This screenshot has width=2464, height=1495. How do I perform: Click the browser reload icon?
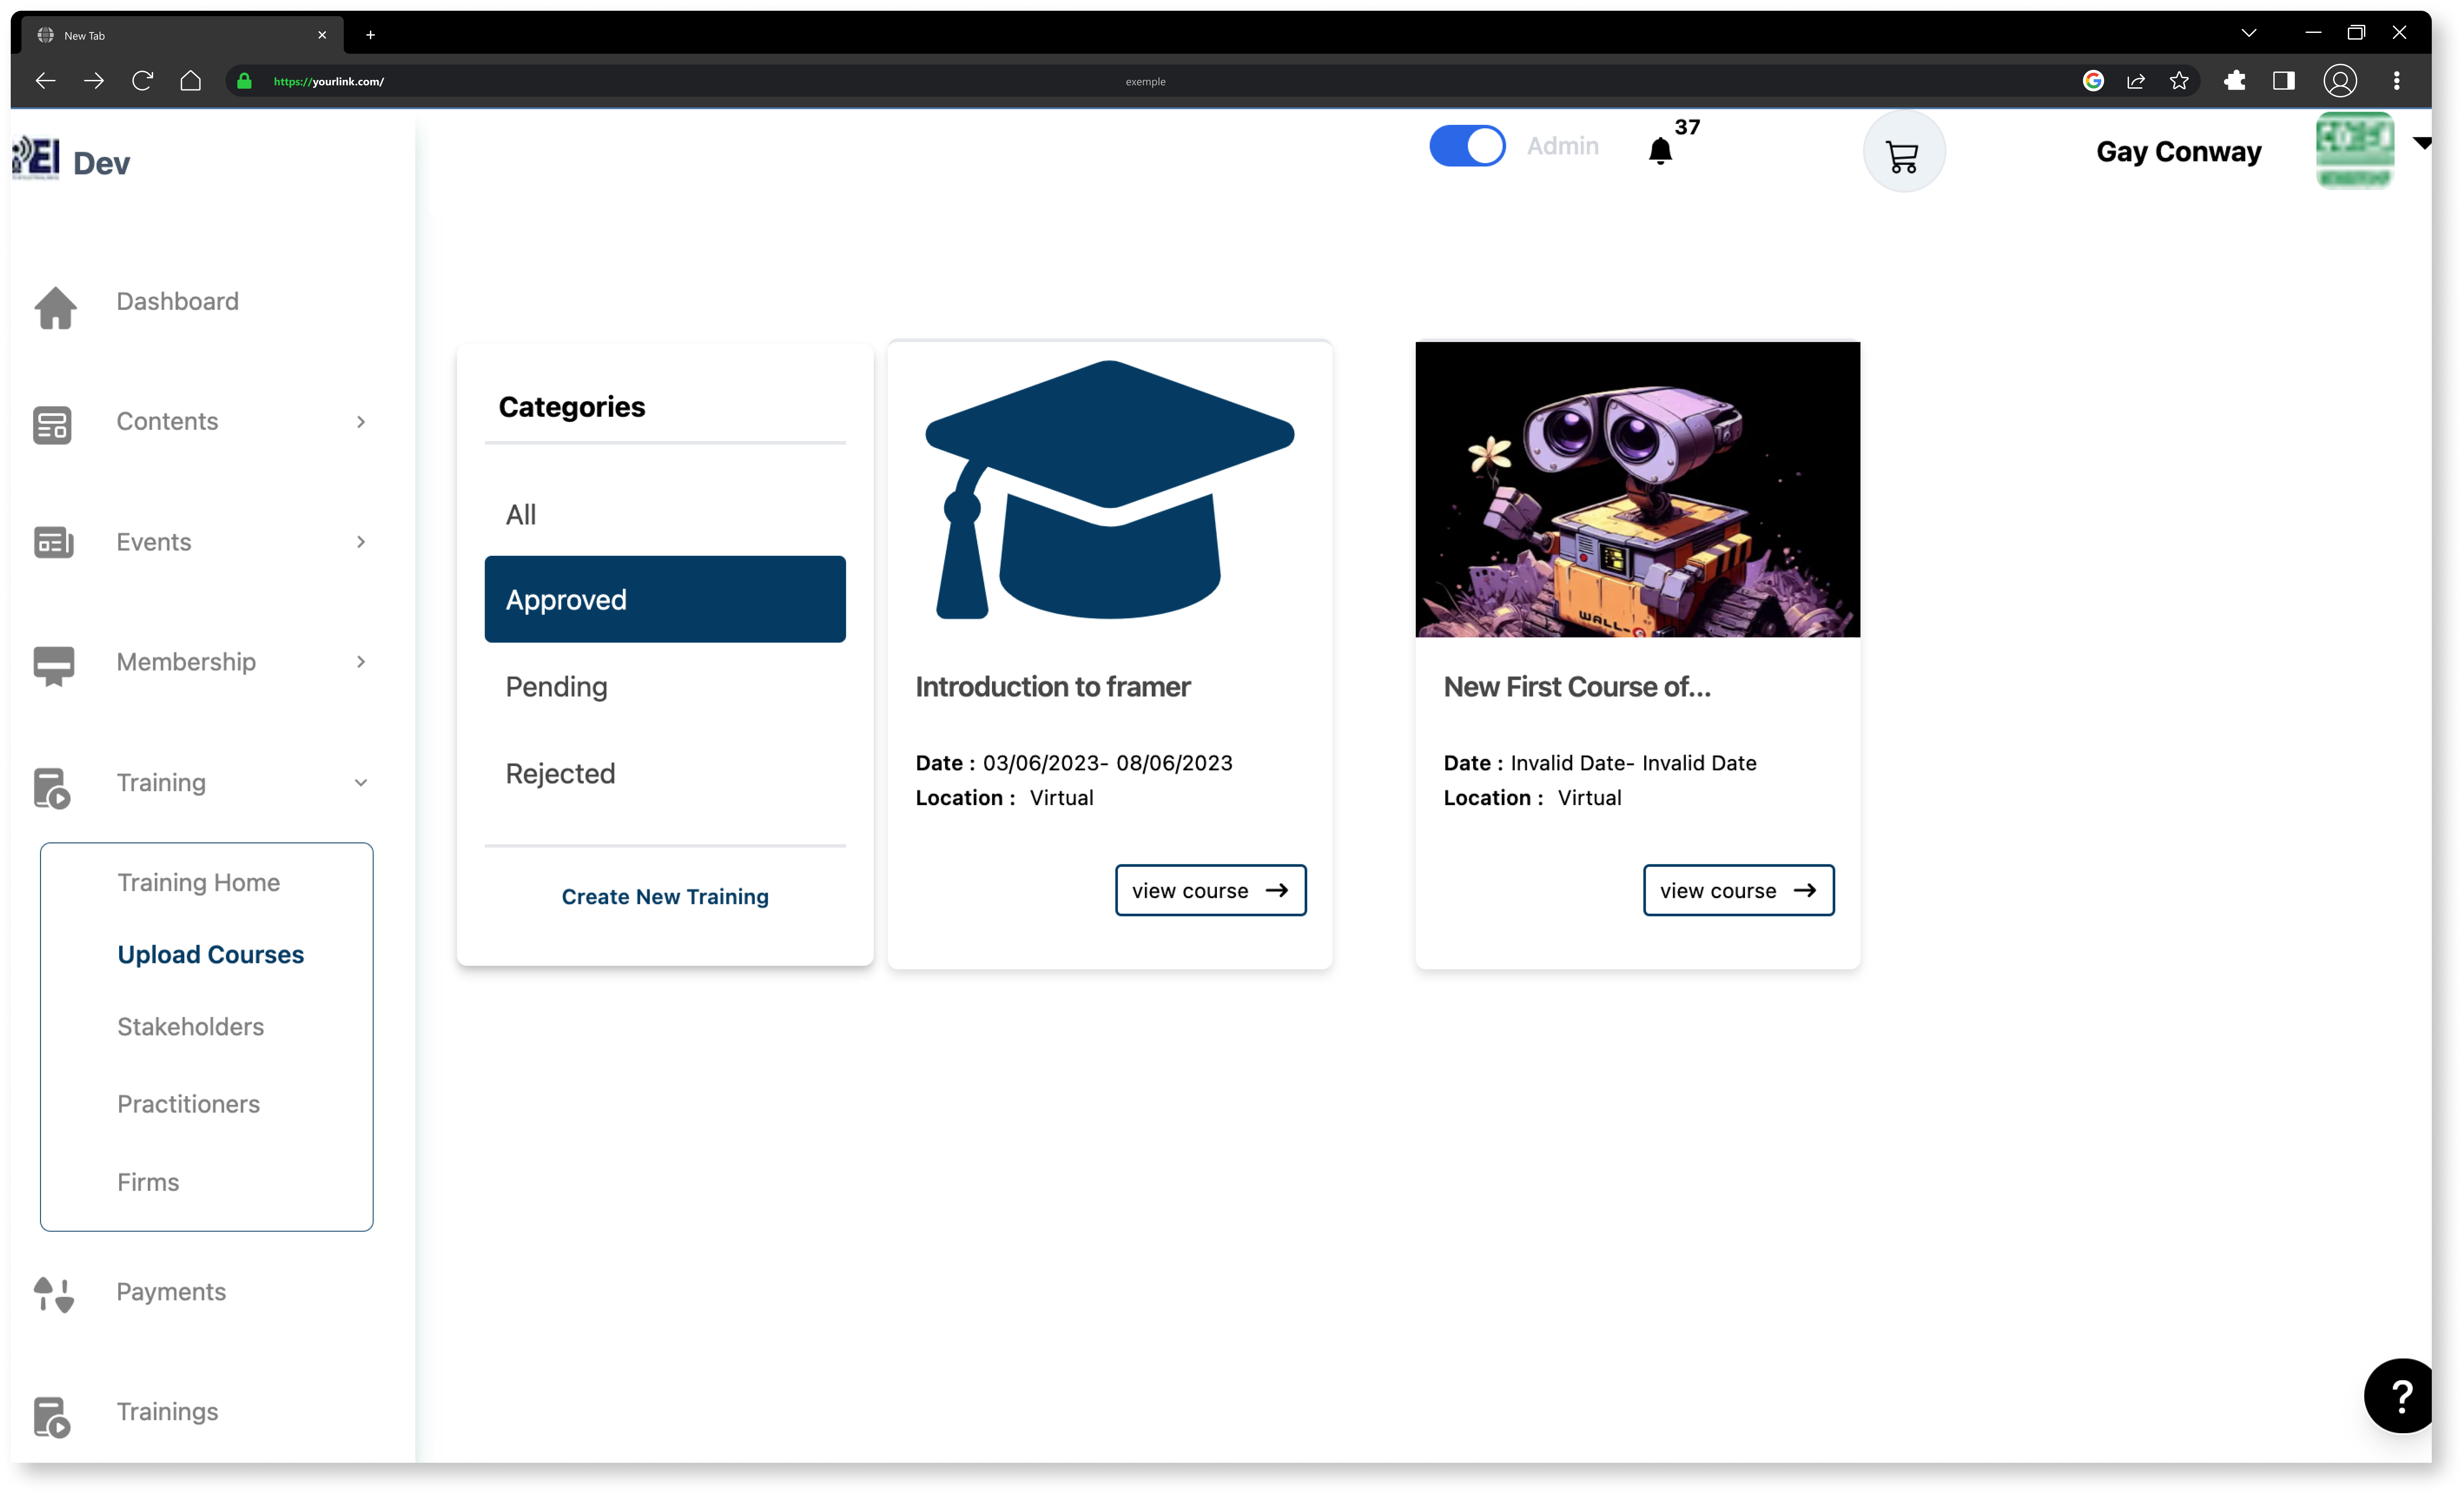click(x=142, y=81)
